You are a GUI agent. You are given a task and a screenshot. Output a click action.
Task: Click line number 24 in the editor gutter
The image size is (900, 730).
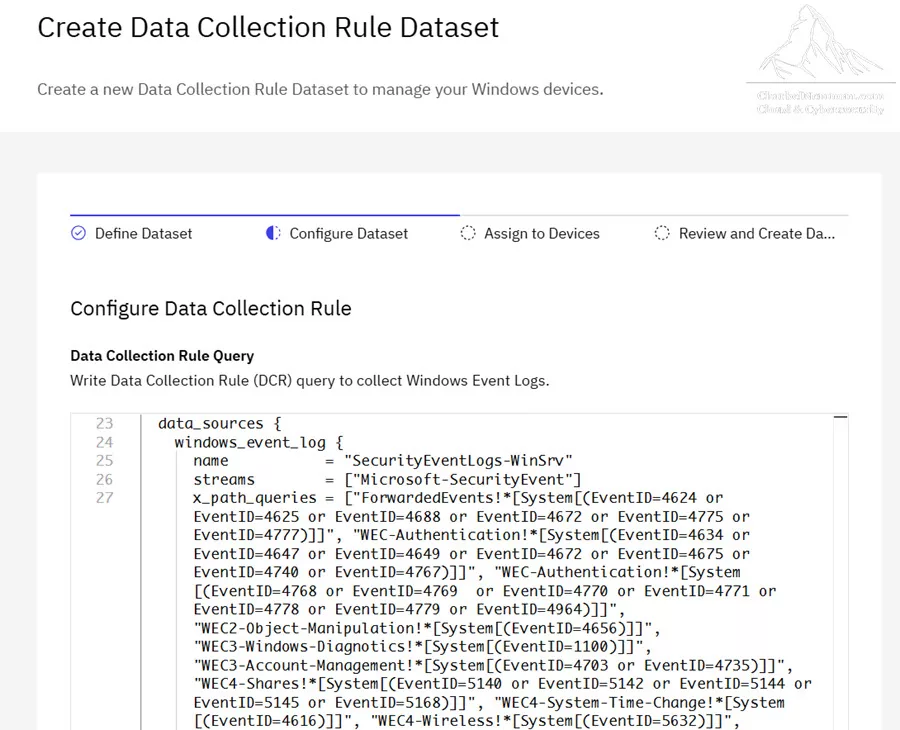pos(104,442)
